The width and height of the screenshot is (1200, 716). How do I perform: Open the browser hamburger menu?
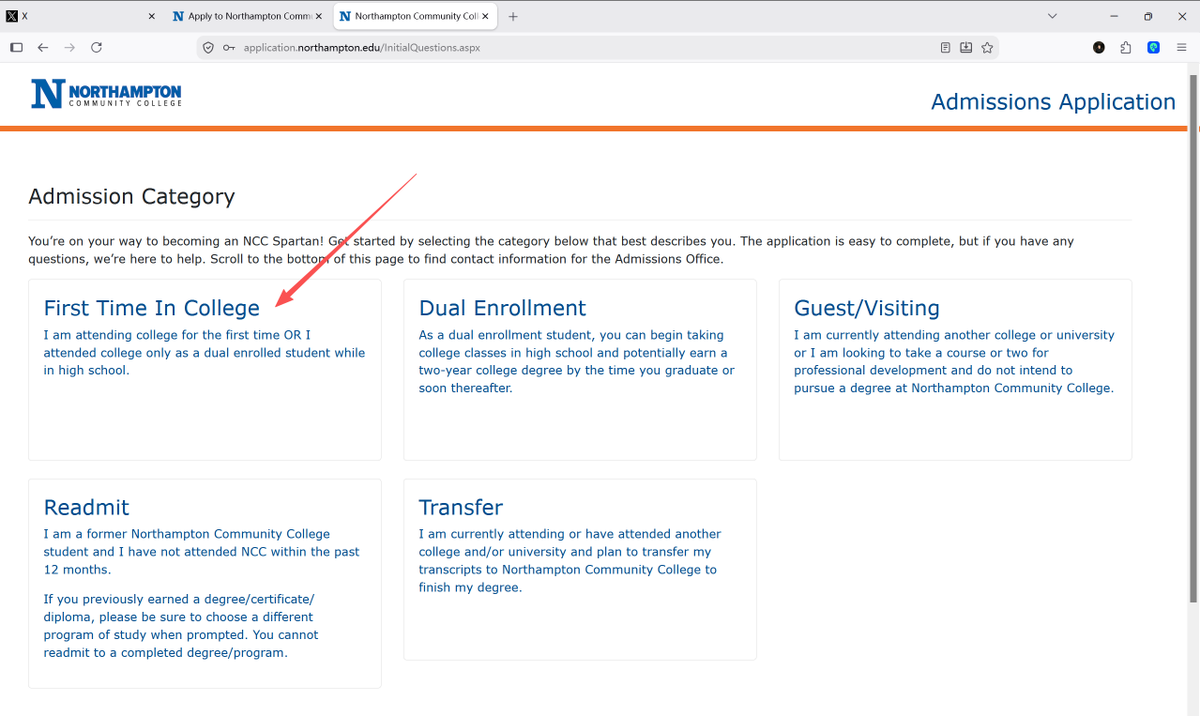[1181, 47]
